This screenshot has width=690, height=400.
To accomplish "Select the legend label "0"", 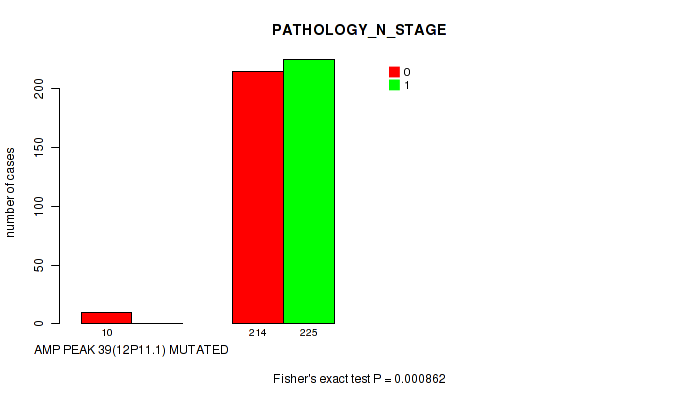I will (407, 72).
